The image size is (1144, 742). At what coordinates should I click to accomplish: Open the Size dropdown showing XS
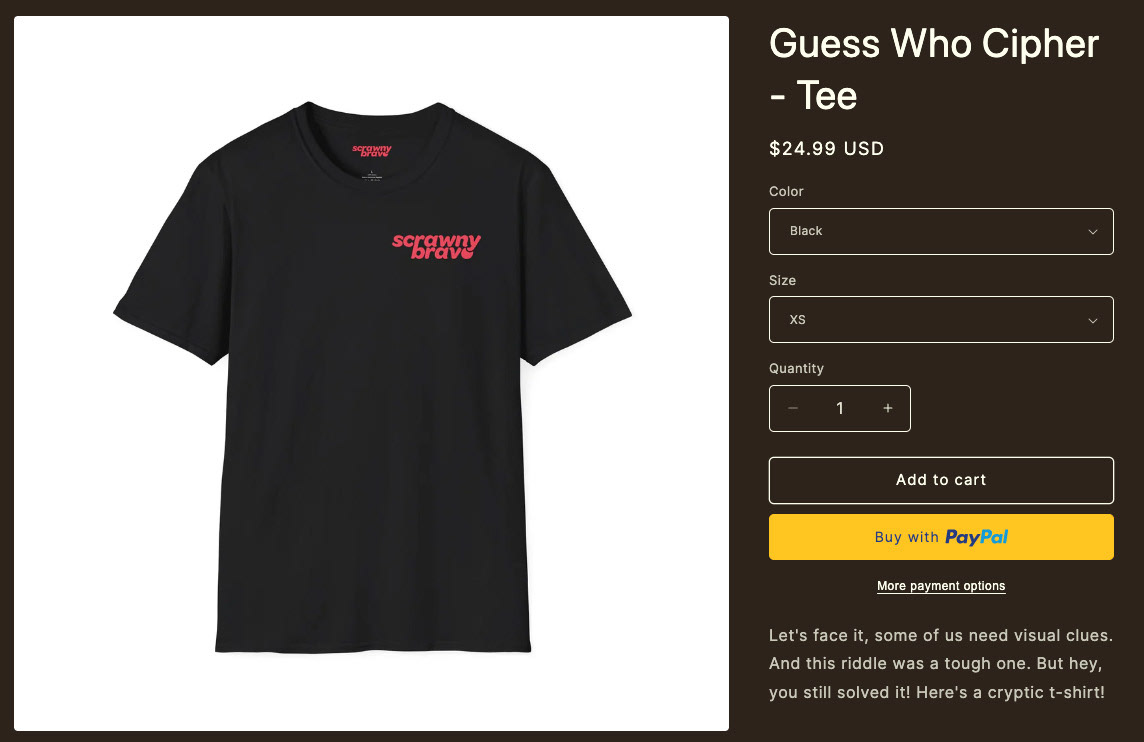941,320
